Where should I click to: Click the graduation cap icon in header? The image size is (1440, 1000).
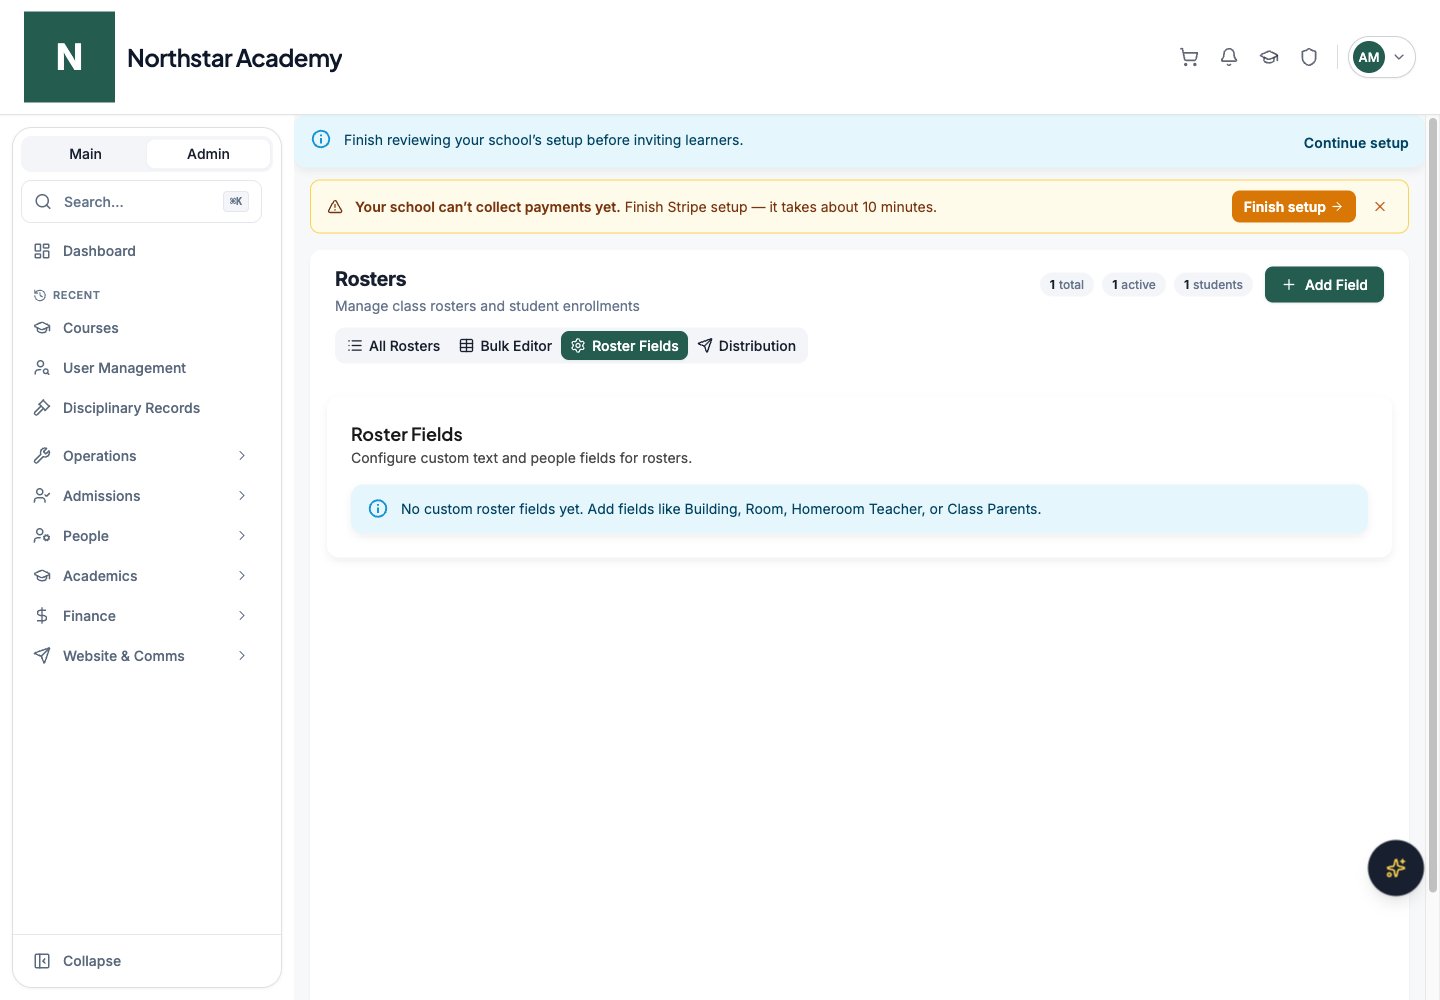(1269, 57)
